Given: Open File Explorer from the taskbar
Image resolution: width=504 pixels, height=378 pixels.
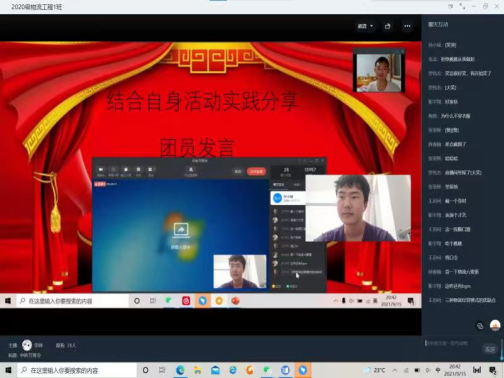Looking at the screenshot, I should pyautogui.click(x=198, y=370).
